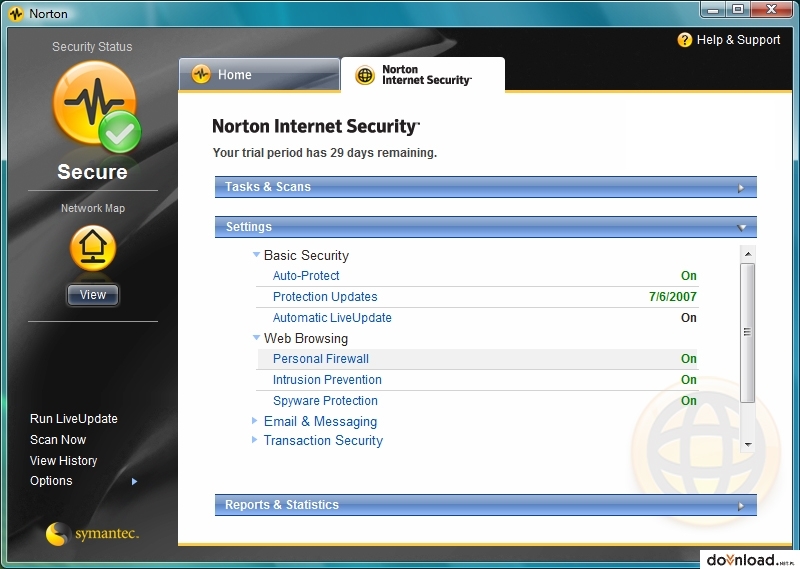Click the Network Map house icon
Viewport: 800px width, 569px height.
[93, 248]
